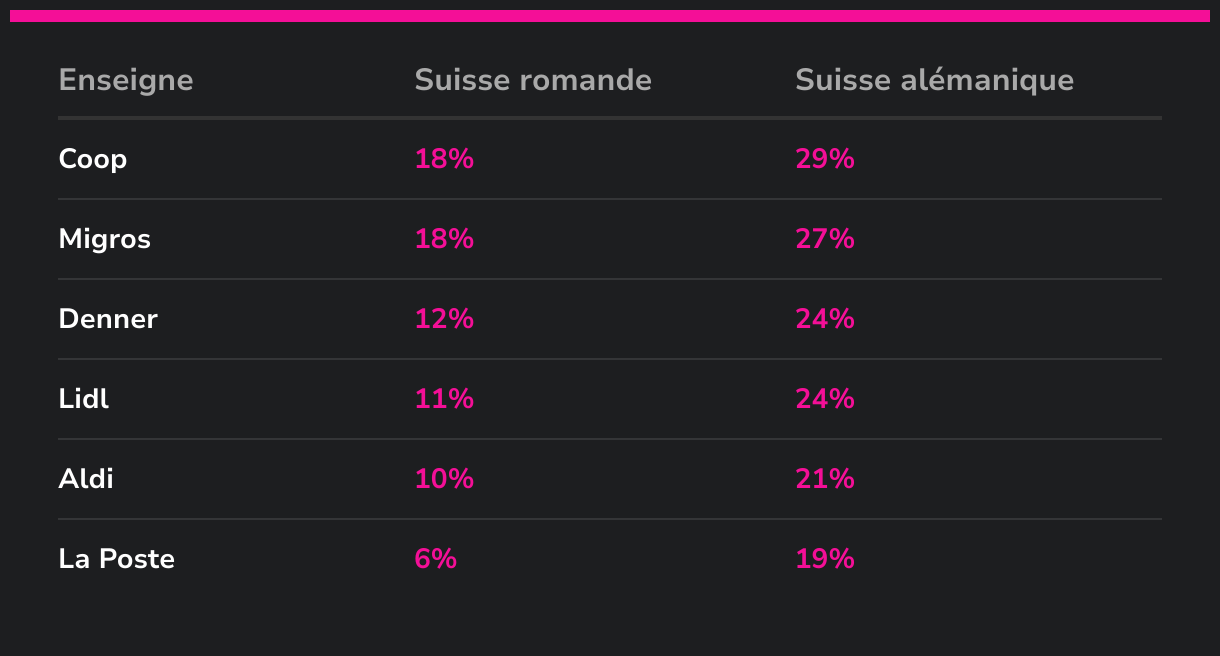This screenshot has height=656, width=1220.
Task: Select Aldi's 10% Suisse romande value
Action: (x=444, y=479)
